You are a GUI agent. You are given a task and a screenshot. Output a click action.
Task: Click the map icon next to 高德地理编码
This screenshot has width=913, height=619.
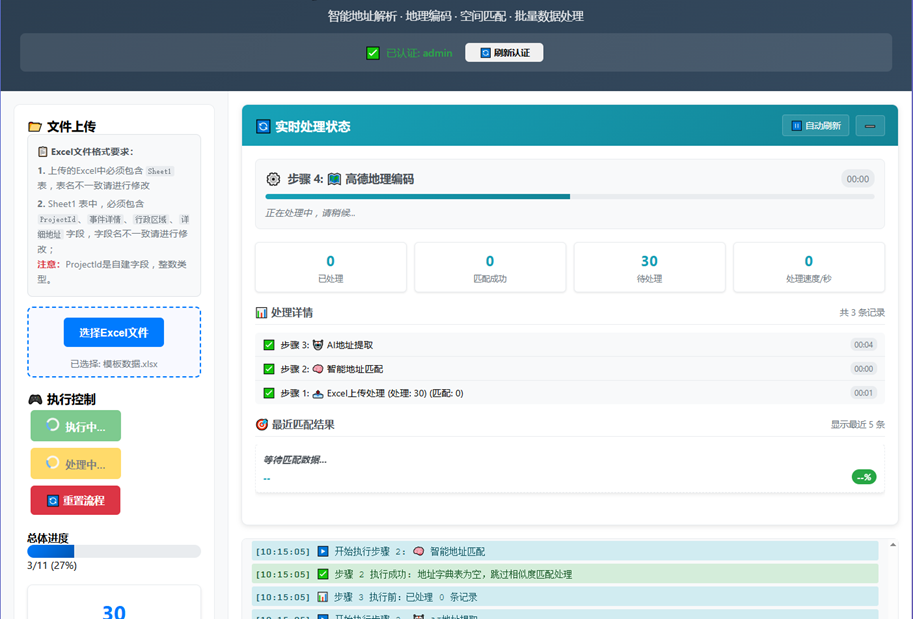334,179
